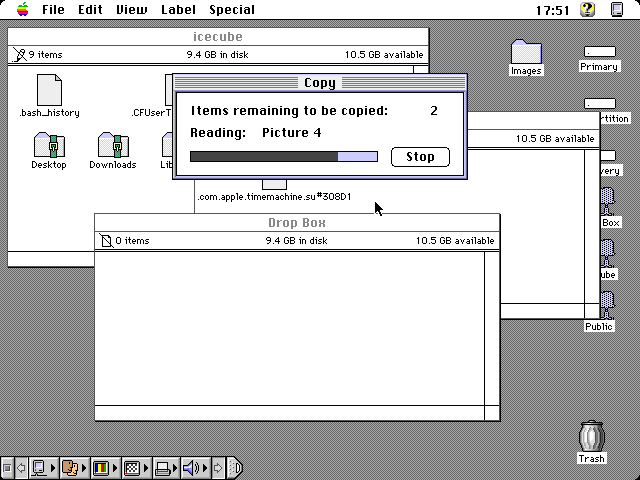Image resolution: width=640 pixels, height=480 pixels.
Task: Click '10.5 GB available' in icecube header
Action: pos(384,55)
